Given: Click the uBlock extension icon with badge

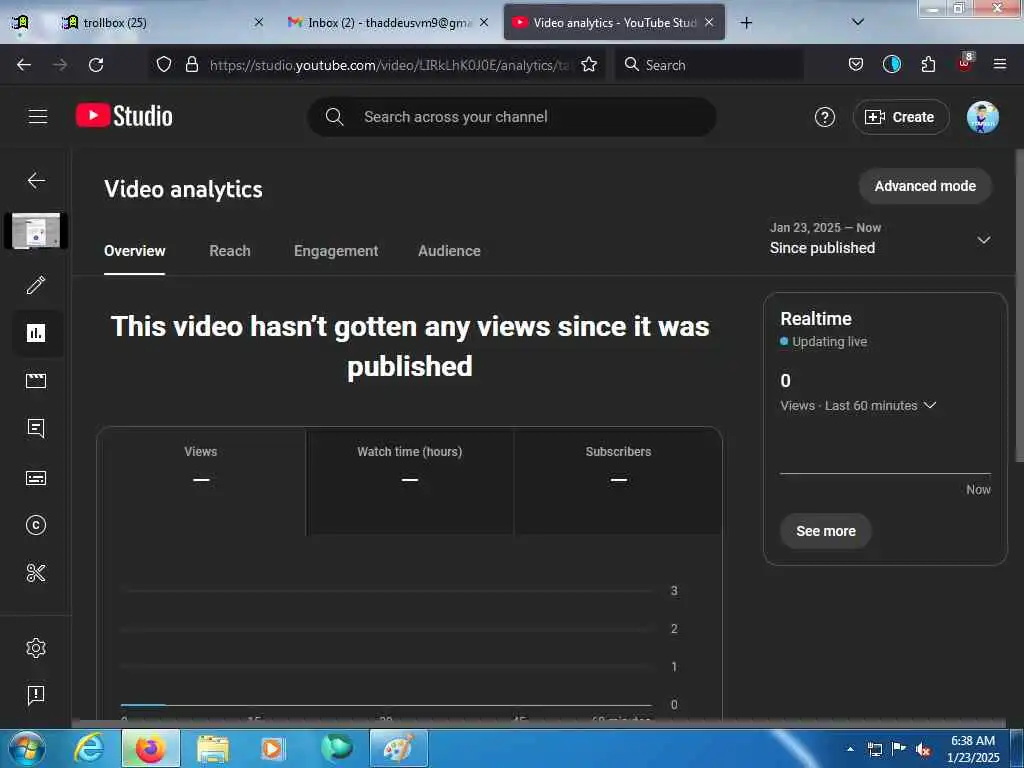Looking at the screenshot, I should [x=965, y=63].
